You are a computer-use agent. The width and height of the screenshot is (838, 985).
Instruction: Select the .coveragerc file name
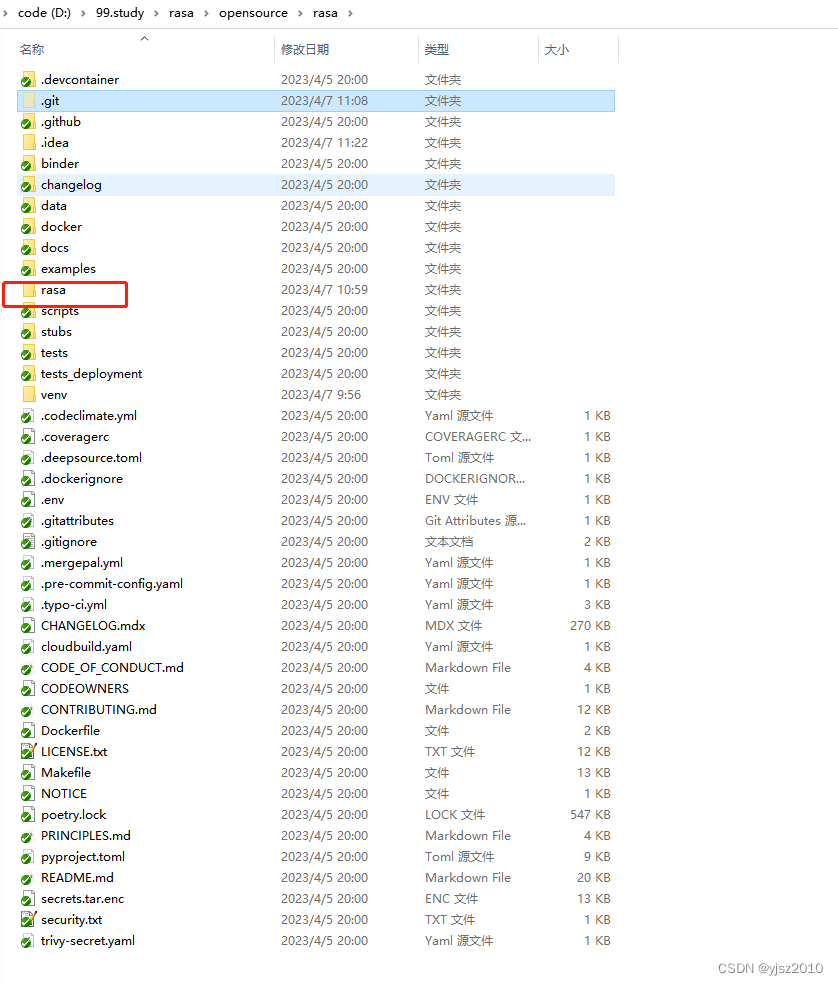point(75,437)
